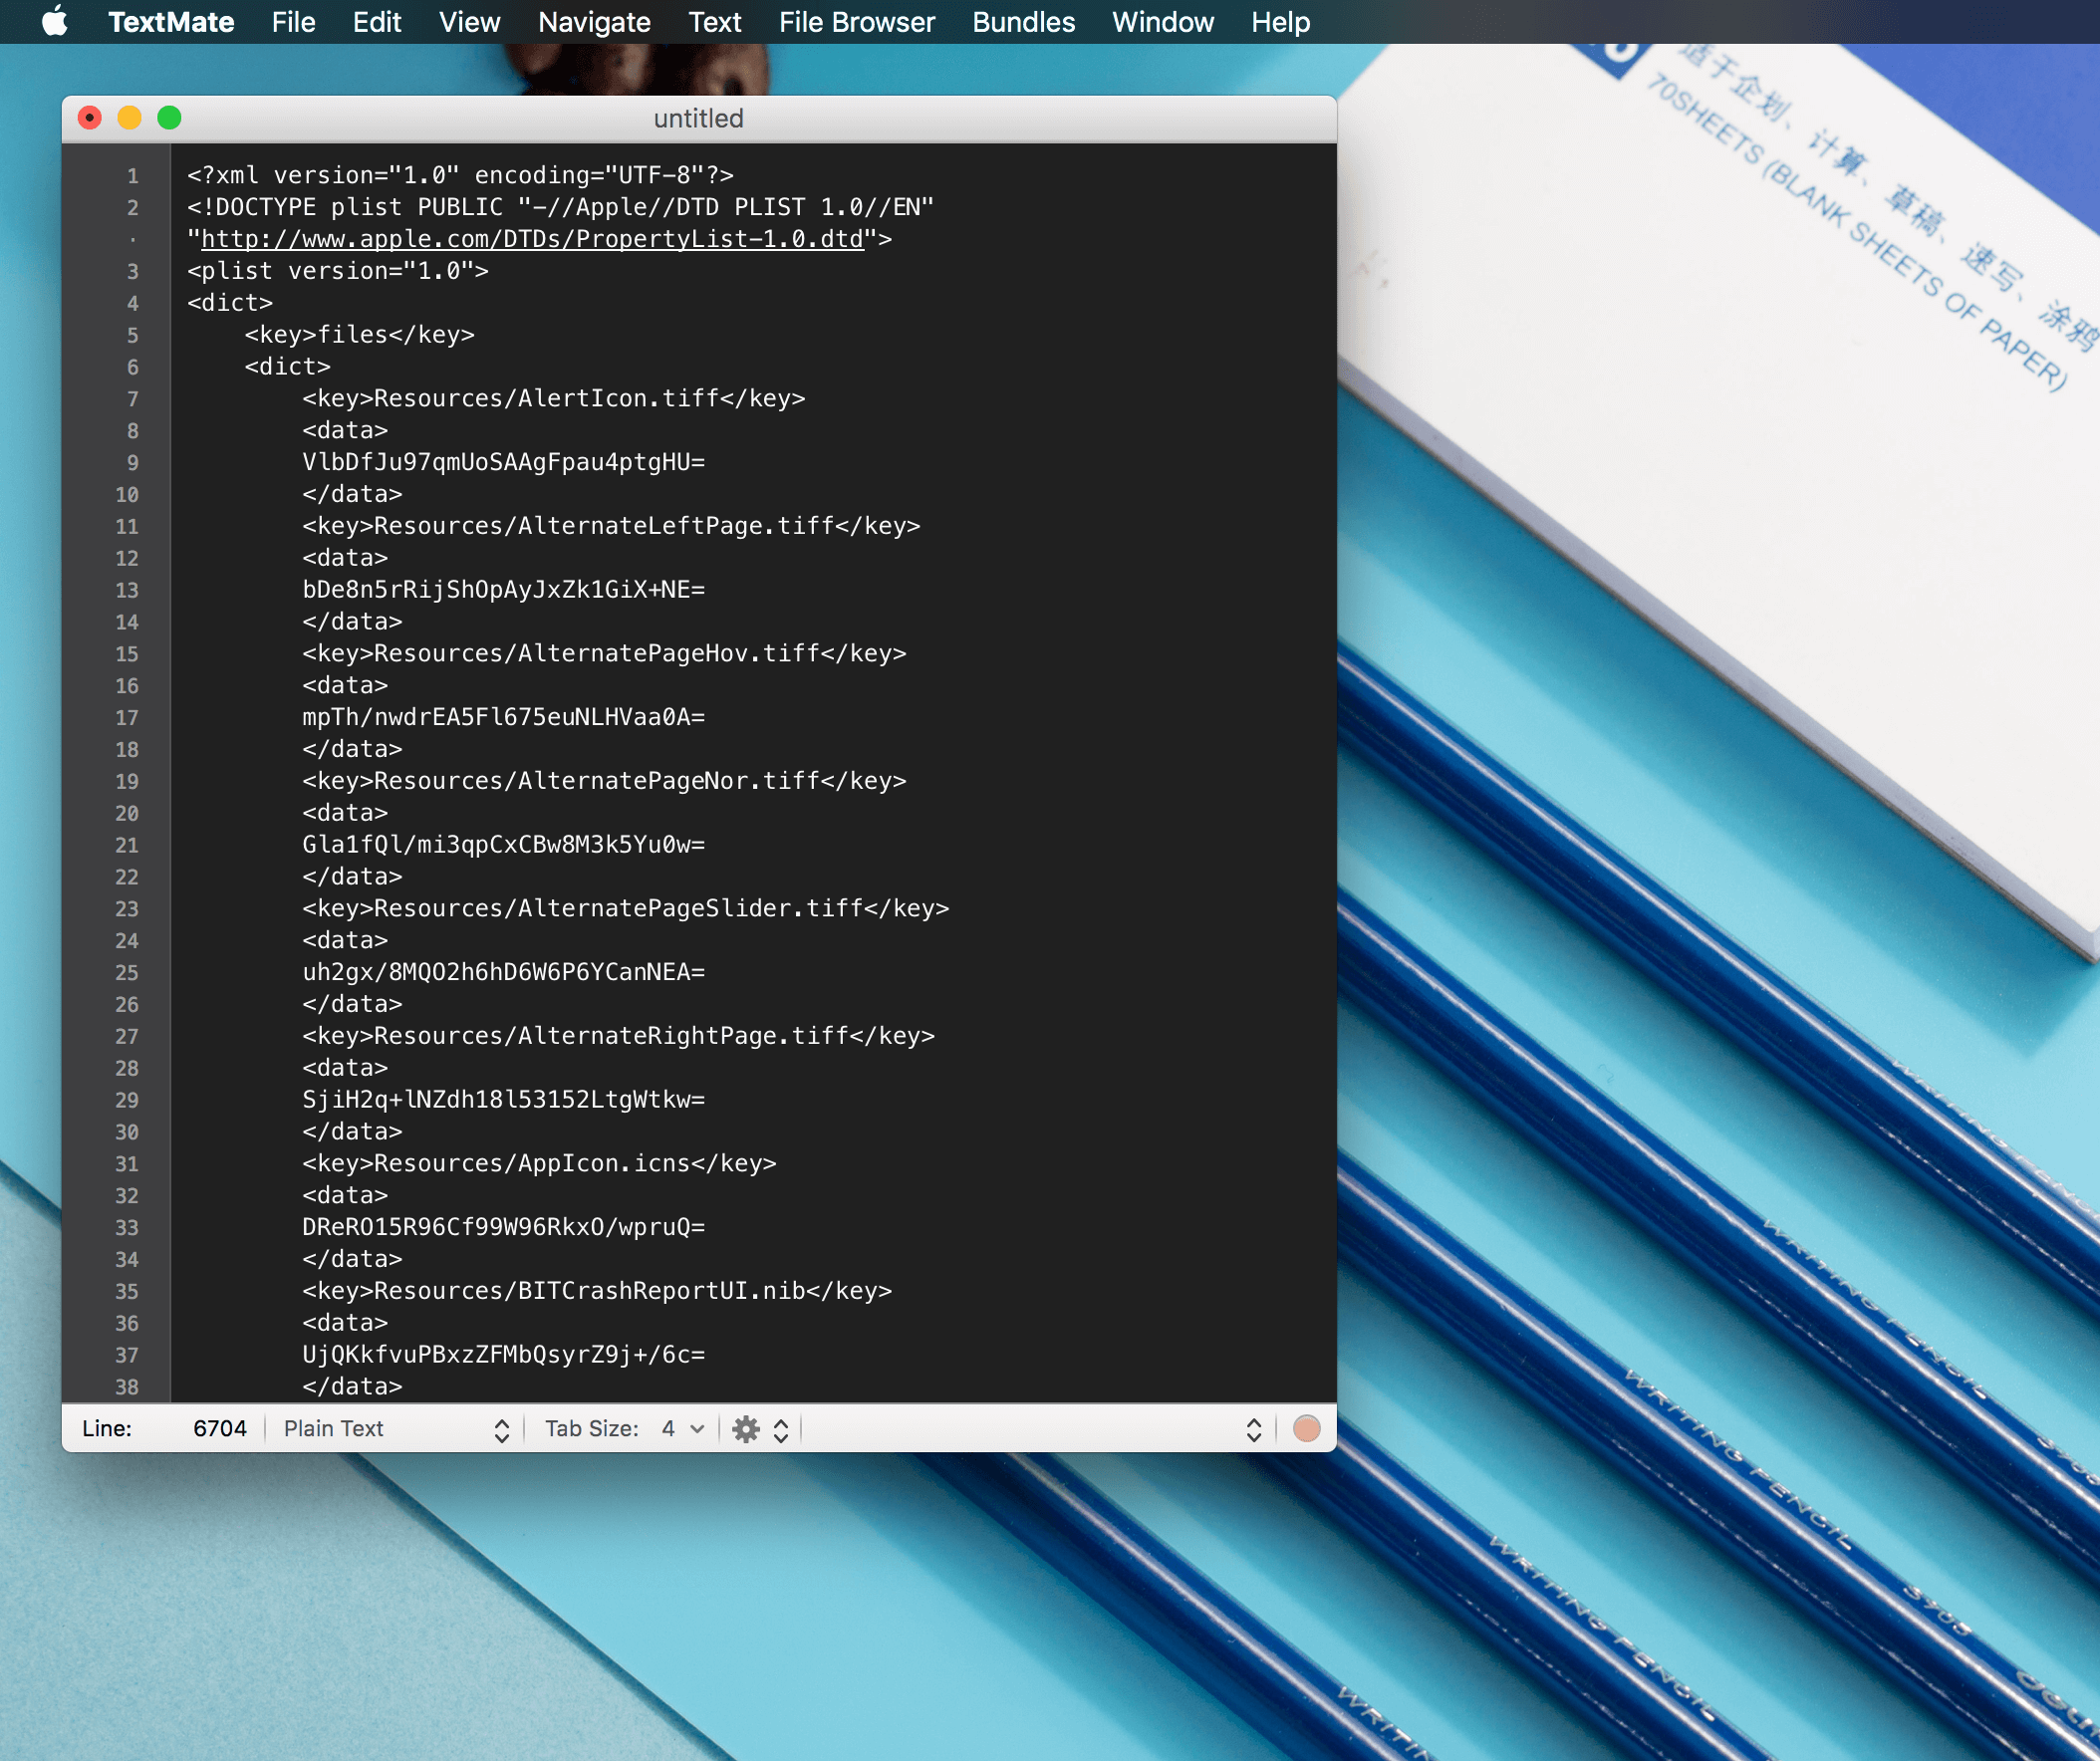
Task: Open the Tab Size dropdown
Action: (x=684, y=1429)
